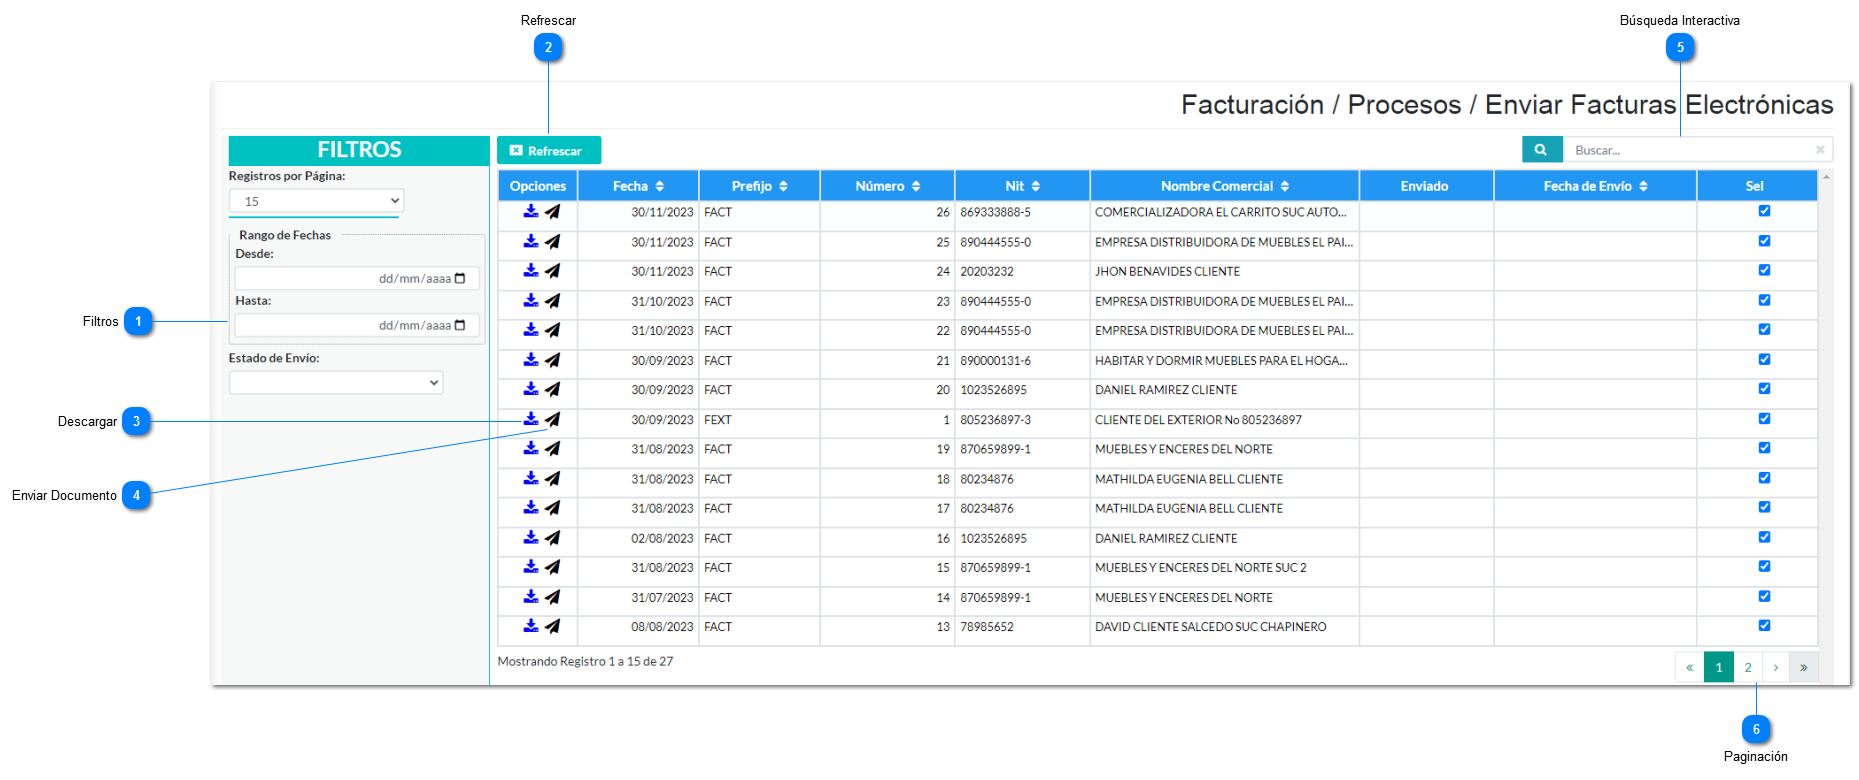
Task: Select cell COMERCIALIZADORA EL CARRITO SUC AUTO...
Action: 1224,212
